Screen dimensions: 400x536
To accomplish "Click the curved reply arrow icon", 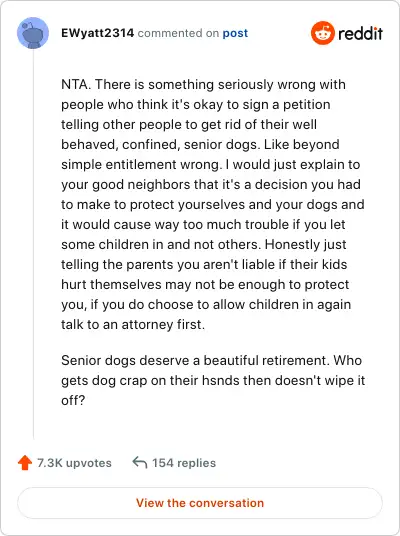I will (140, 462).
